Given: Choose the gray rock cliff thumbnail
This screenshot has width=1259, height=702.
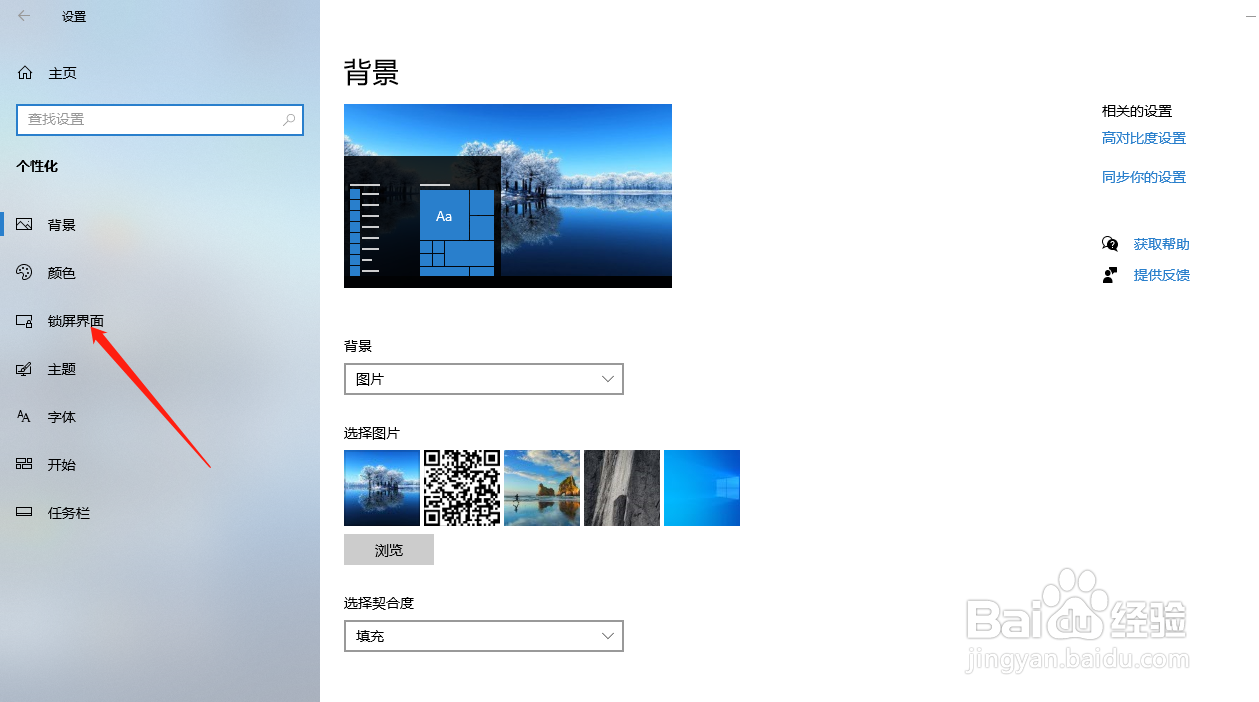Looking at the screenshot, I should [x=622, y=488].
